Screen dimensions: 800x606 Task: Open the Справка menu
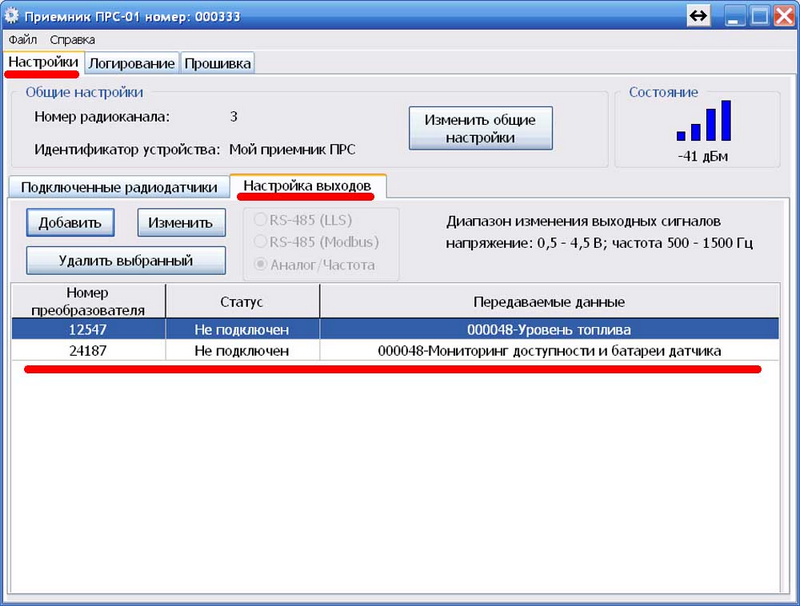[72, 40]
